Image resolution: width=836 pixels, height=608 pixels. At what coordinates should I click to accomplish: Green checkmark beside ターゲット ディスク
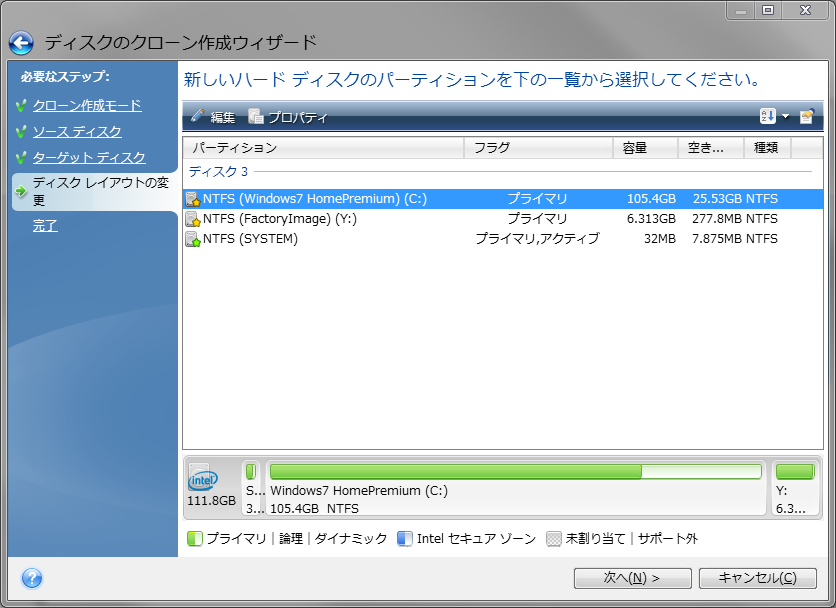tap(21, 158)
